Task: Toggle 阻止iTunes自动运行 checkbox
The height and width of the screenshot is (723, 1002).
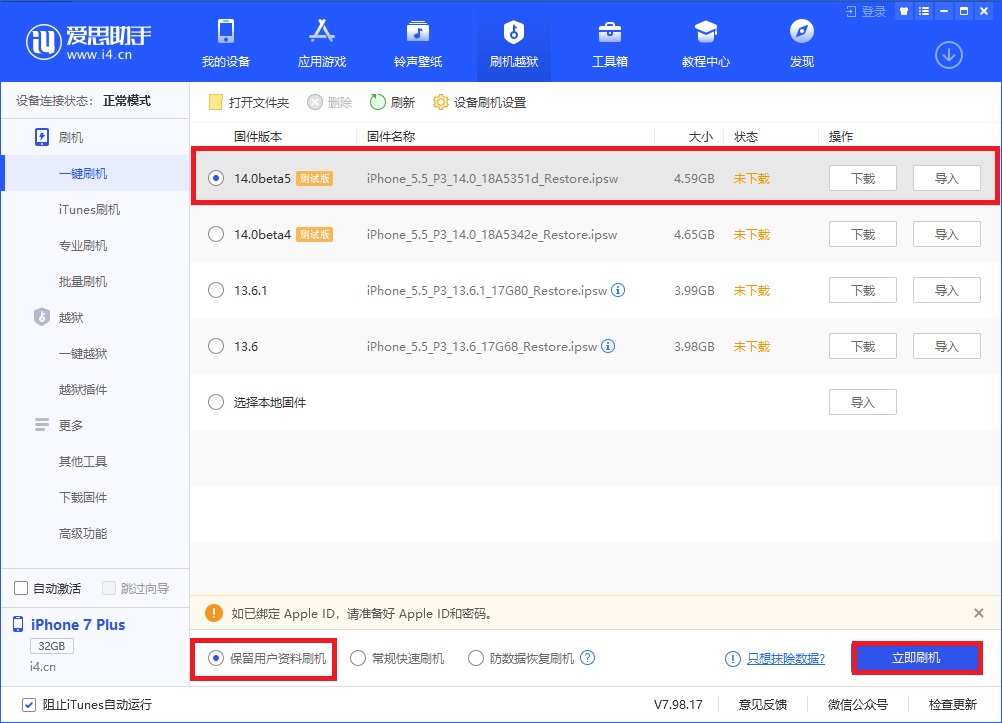Action: pos(29,704)
